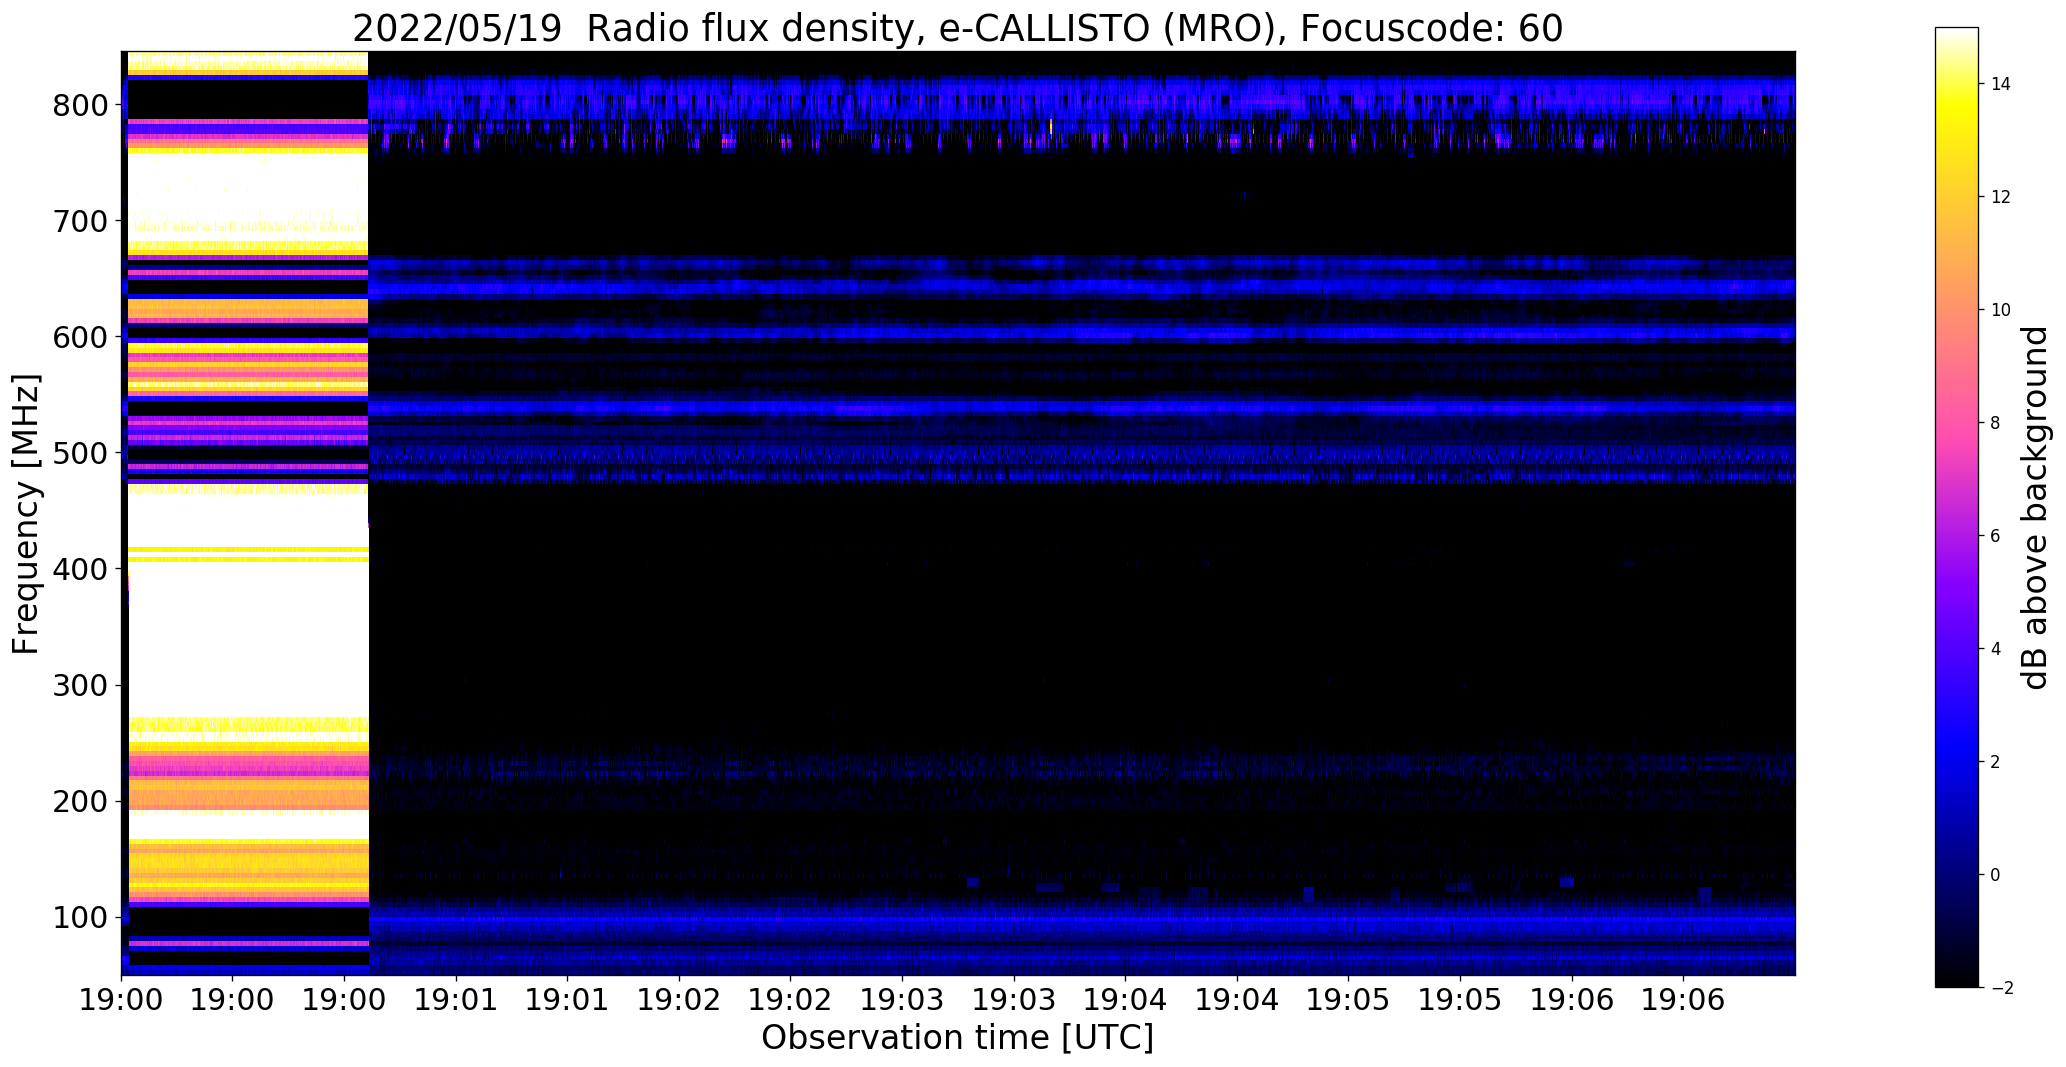Click the saturated white block at spectrogram start
The height and width of the screenshot is (1067, 2066).
tap(248, 513)
